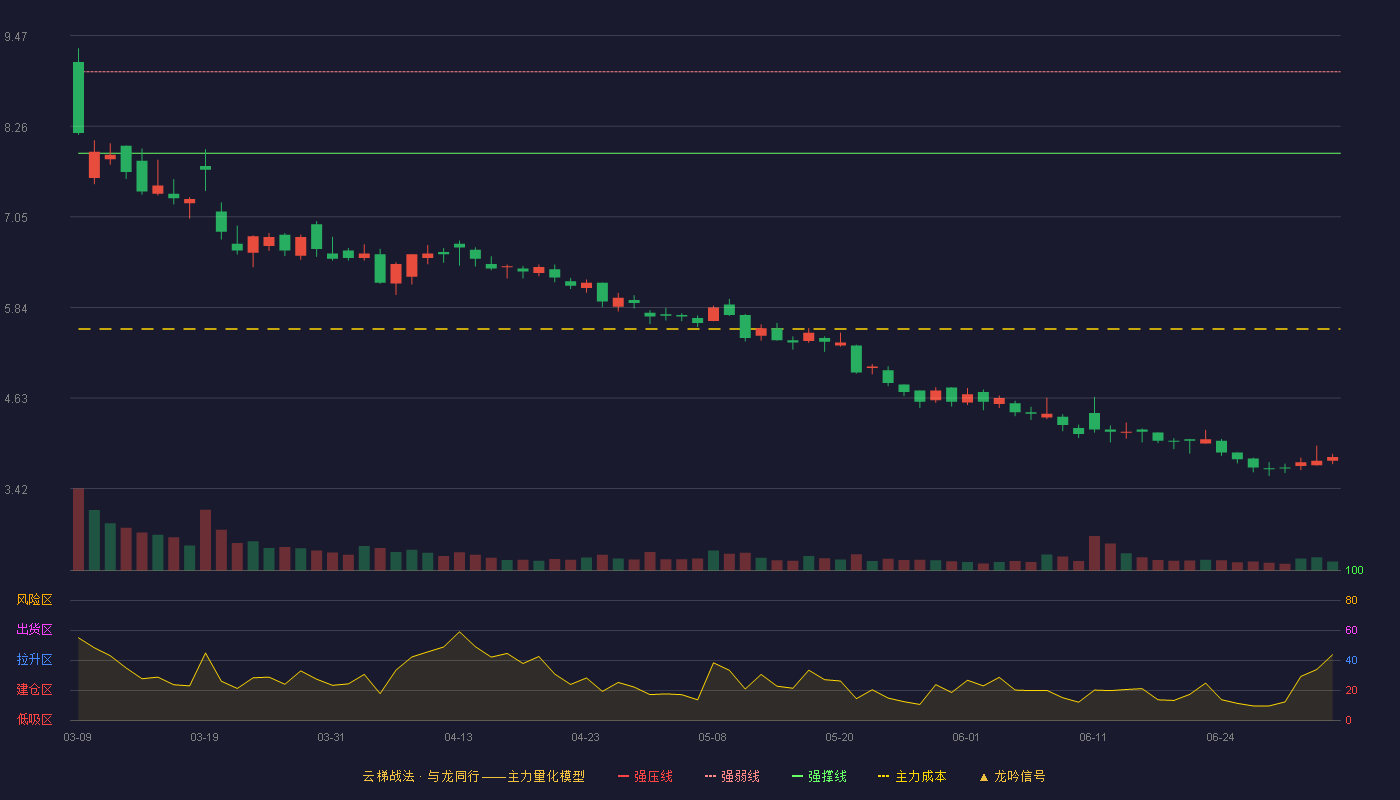Click the 5.84 price axis label
The height and width of the screenshot is (800, 1400).
click(16, 309)
